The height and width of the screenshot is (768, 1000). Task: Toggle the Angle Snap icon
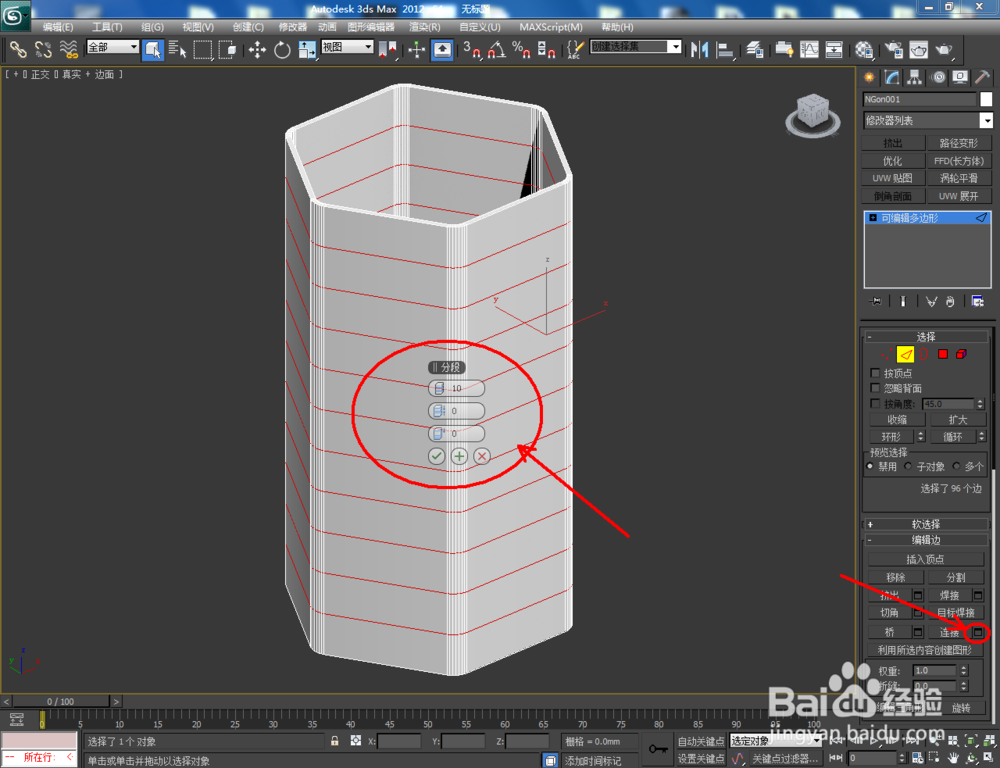[497, 49]
